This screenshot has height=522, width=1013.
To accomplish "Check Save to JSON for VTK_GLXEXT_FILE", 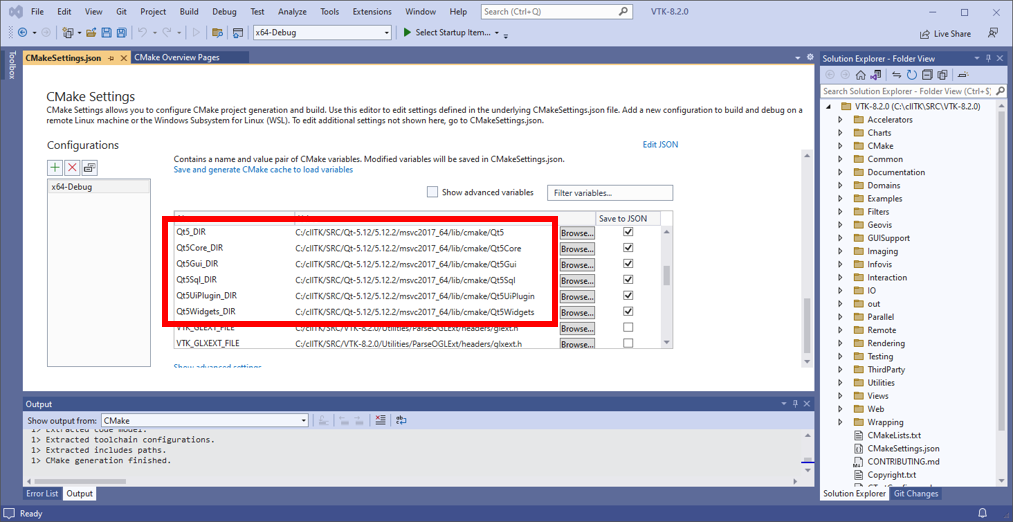I will pos(627,343).
